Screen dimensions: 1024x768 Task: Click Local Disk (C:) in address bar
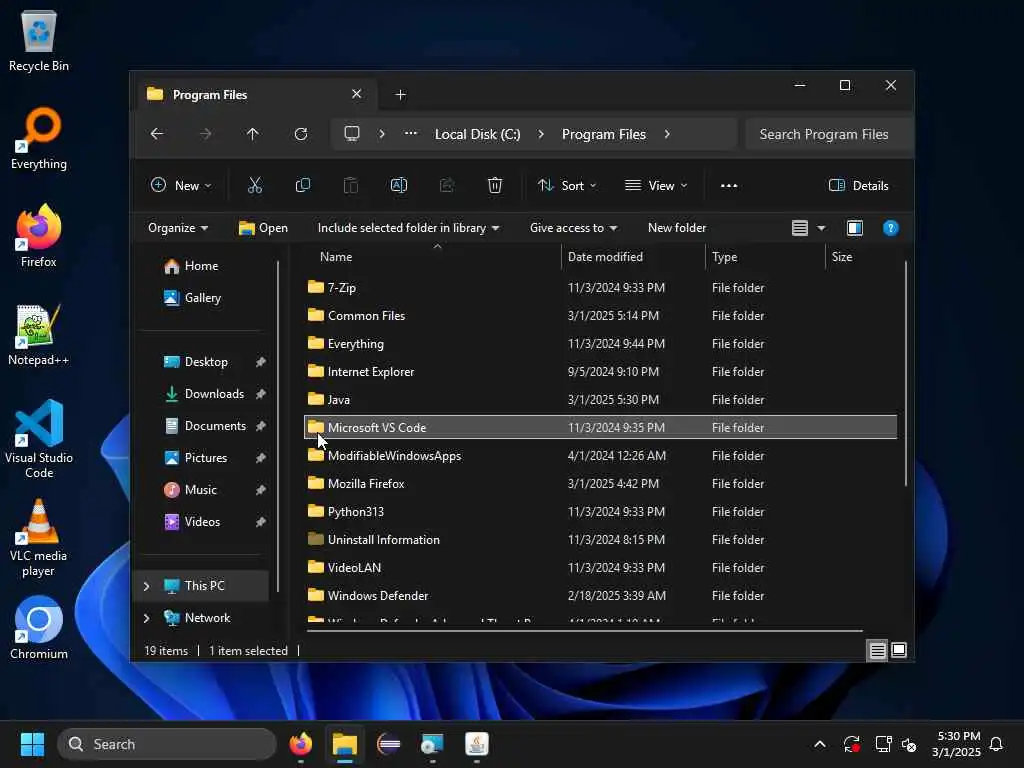[x=477, y=134]
